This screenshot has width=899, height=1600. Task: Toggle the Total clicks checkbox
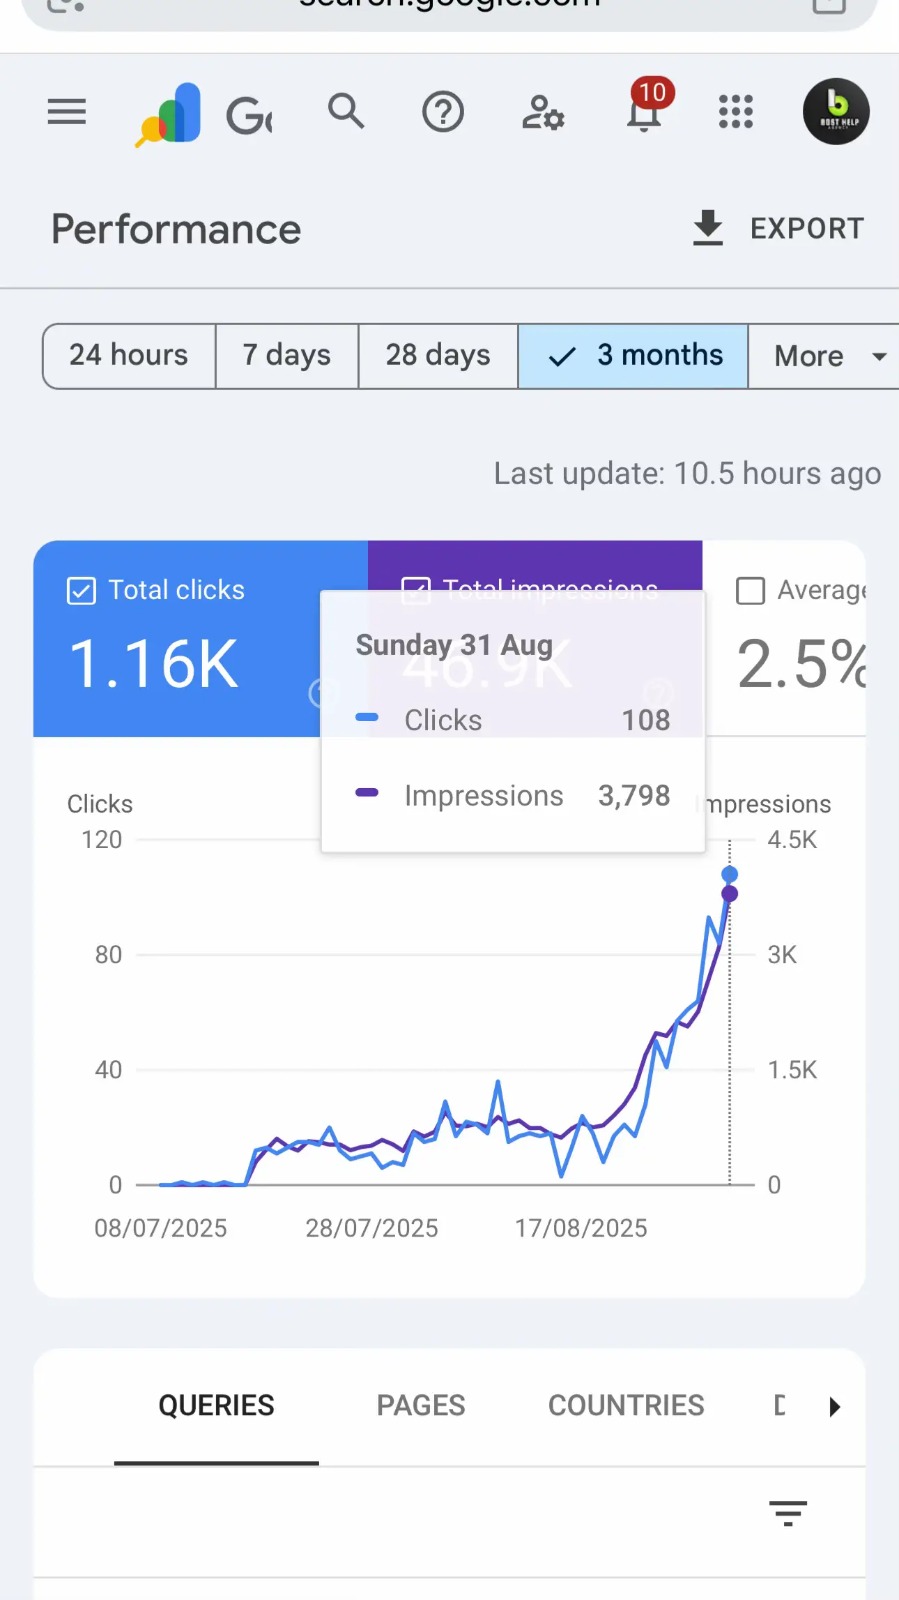pos(82,591)
